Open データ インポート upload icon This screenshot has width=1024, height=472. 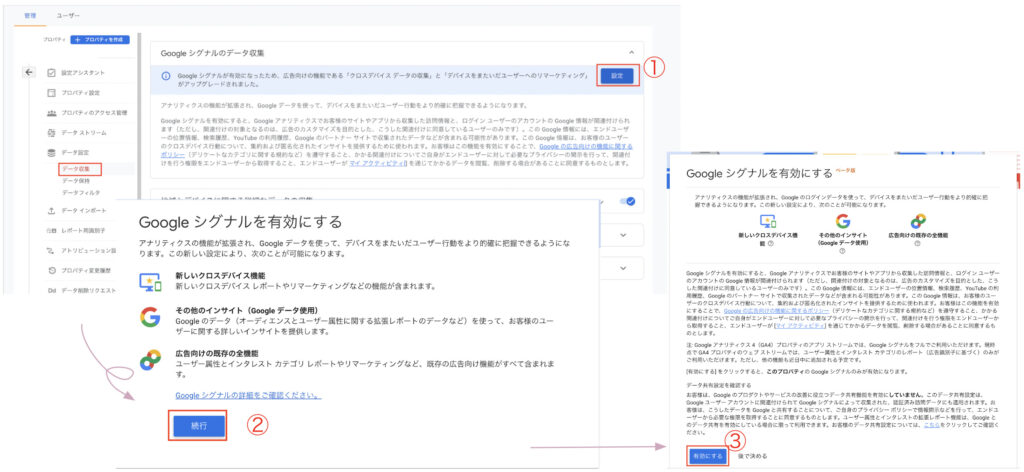pos(51,210)
